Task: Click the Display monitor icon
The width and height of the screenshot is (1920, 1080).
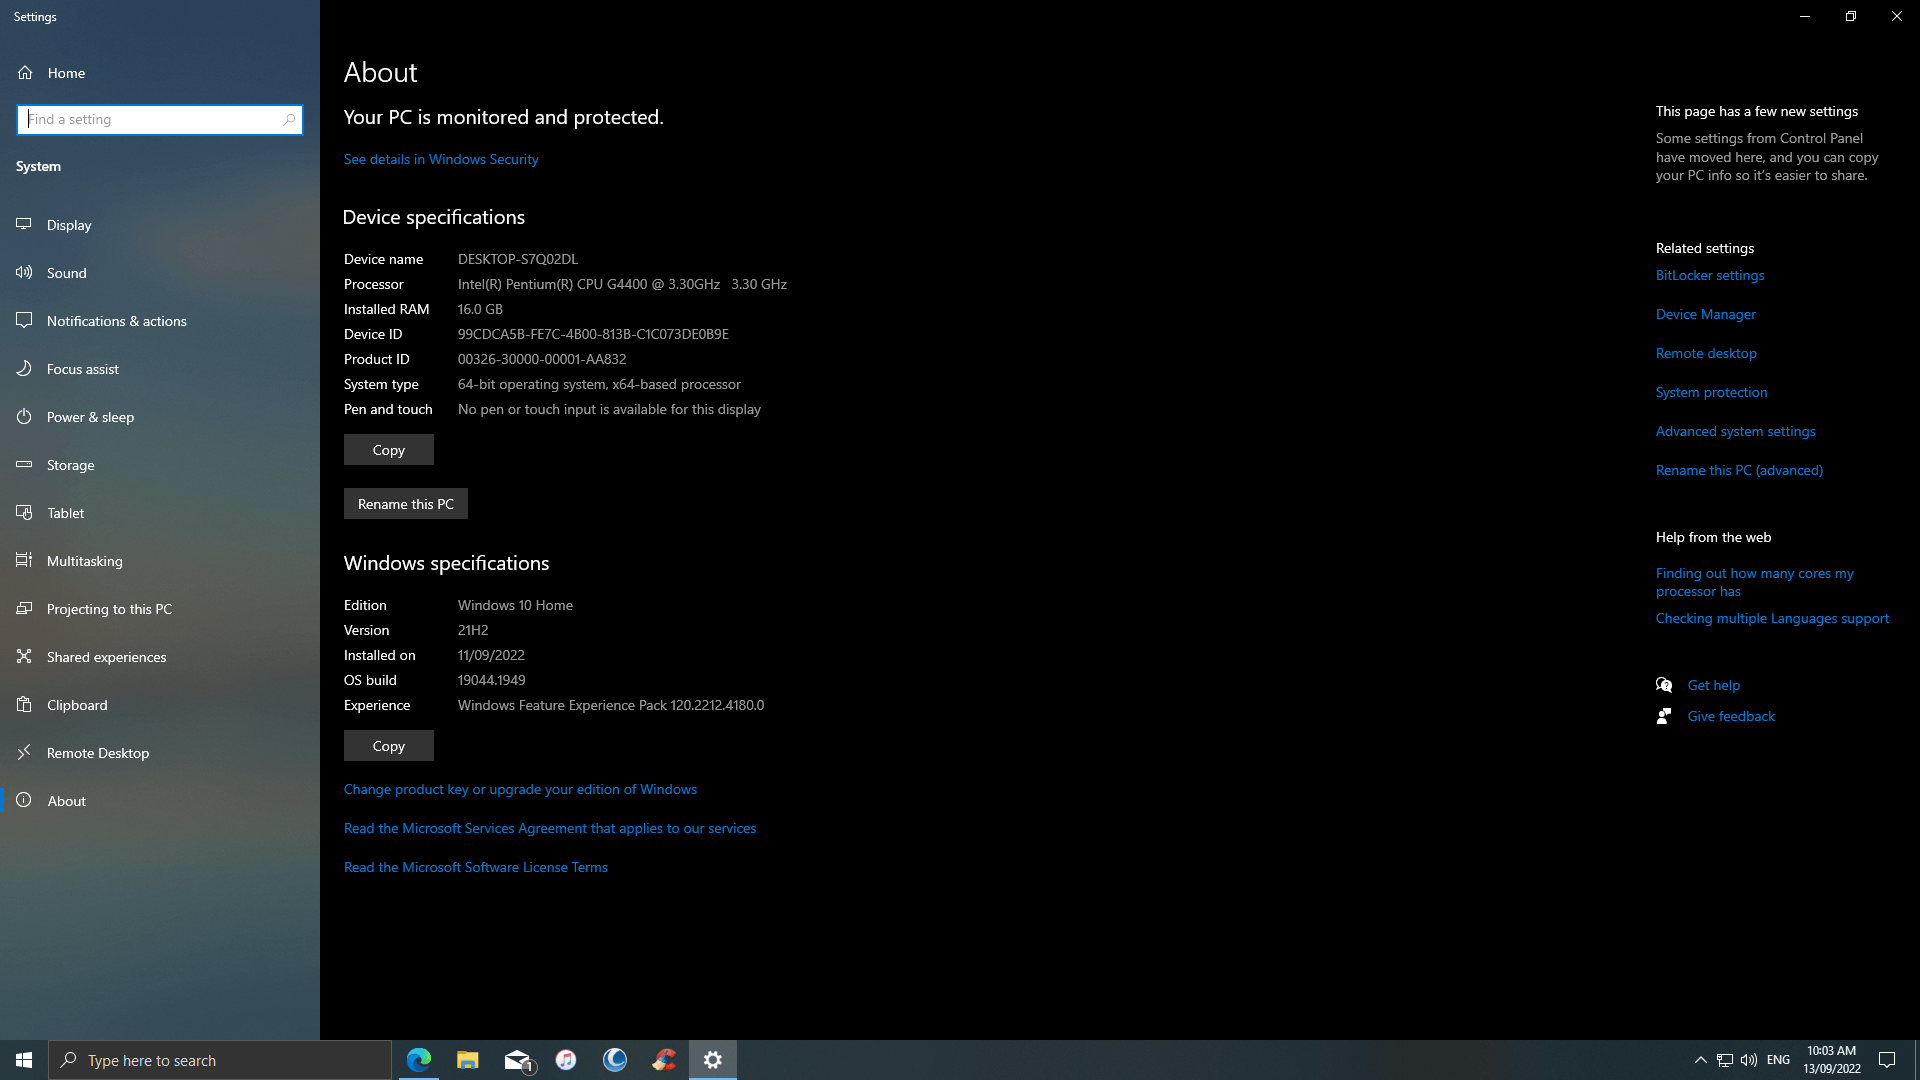Action: (x=24, y=224)
